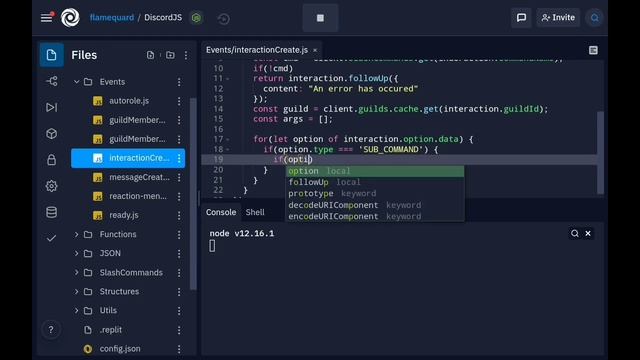The width and height of the screenshot is (640, 360).
Task: Expand the Structures folder
Action: [x=76, y=291]
